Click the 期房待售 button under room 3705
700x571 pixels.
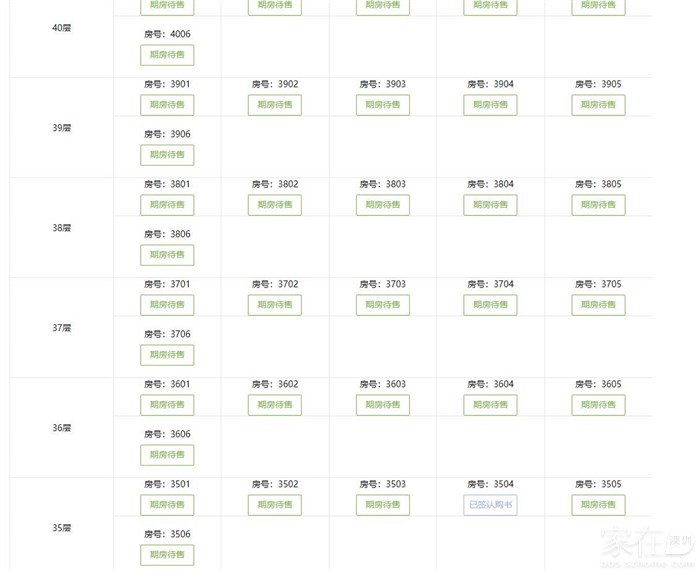598,305
